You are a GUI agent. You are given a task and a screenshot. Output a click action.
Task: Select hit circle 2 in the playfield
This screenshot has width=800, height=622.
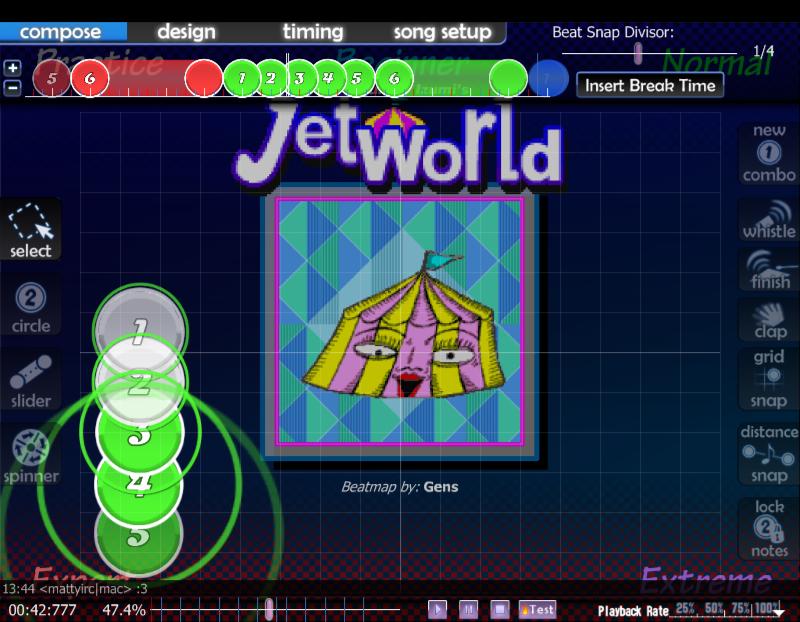[x=141, y=383]
